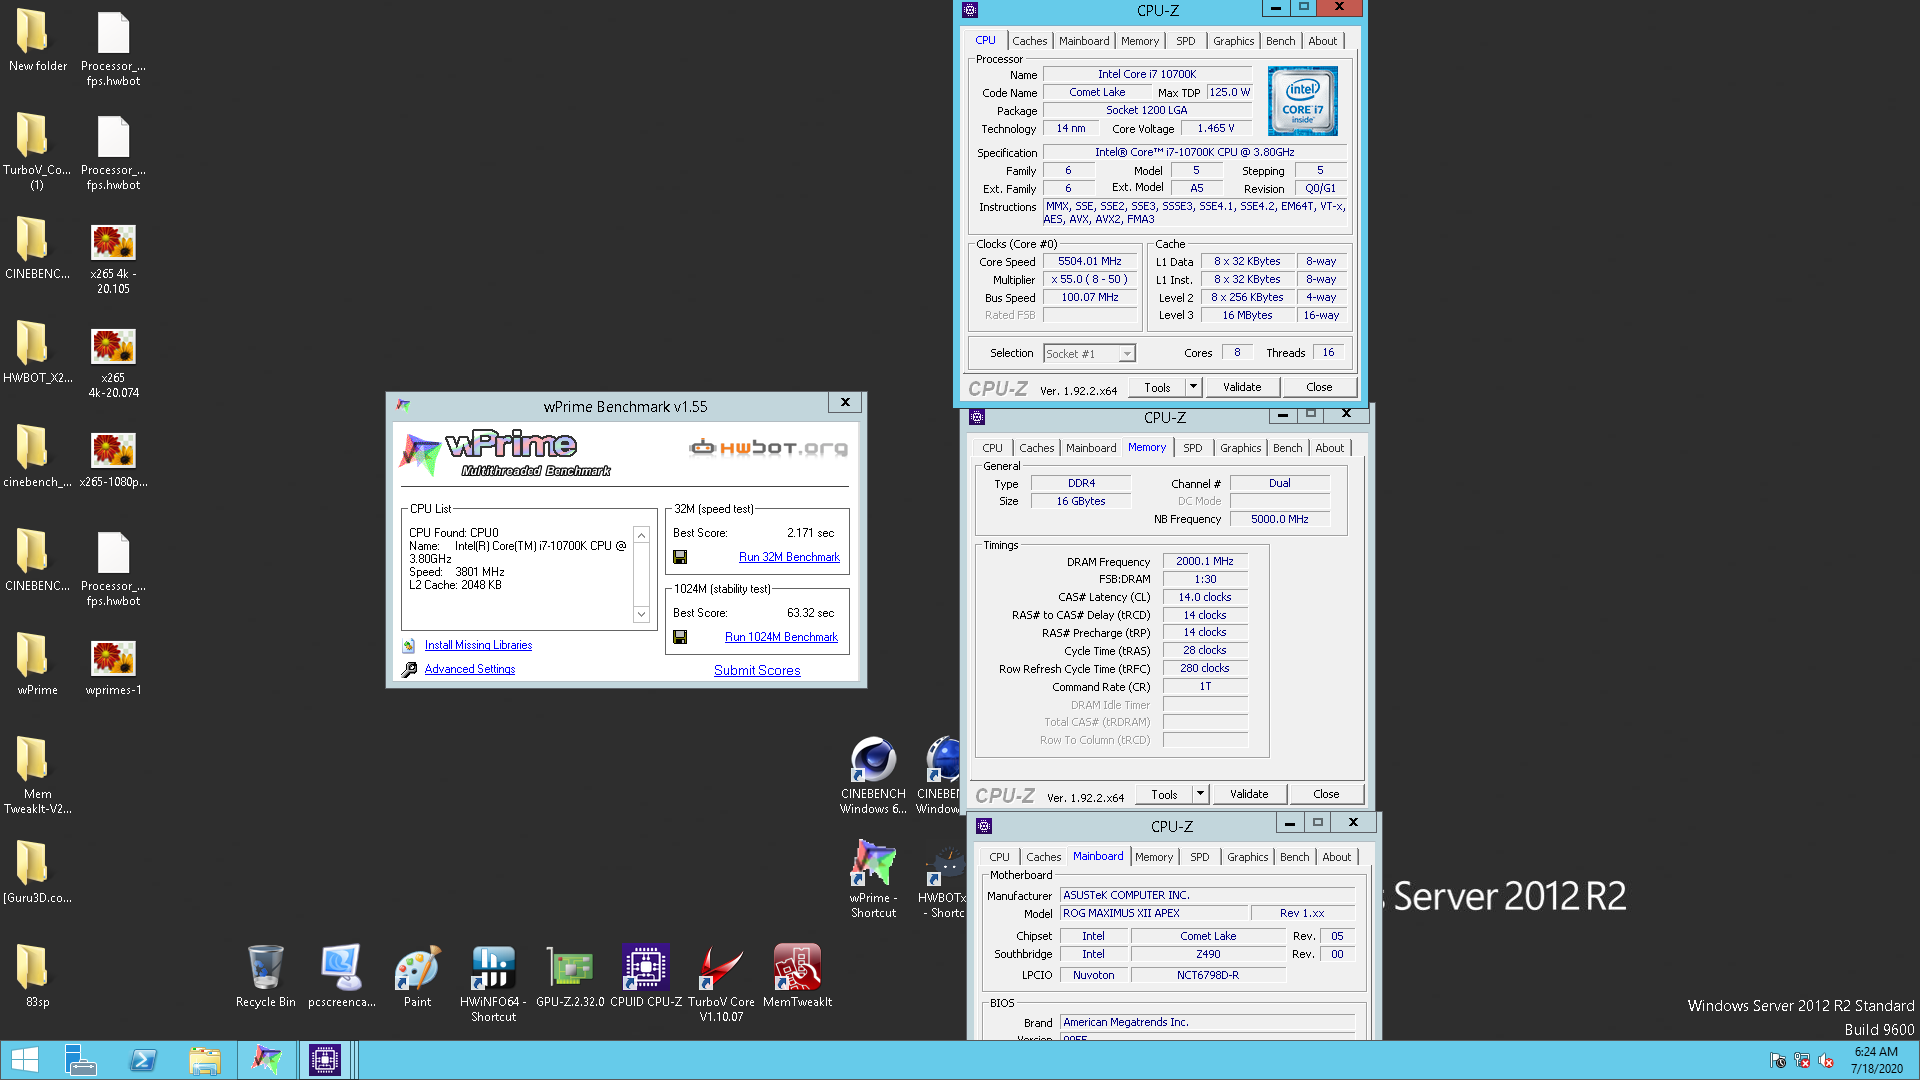Screen dimensions: 1920x1080
Task: Close the wPrime Benchmark window
Action: tap(846, 402)
